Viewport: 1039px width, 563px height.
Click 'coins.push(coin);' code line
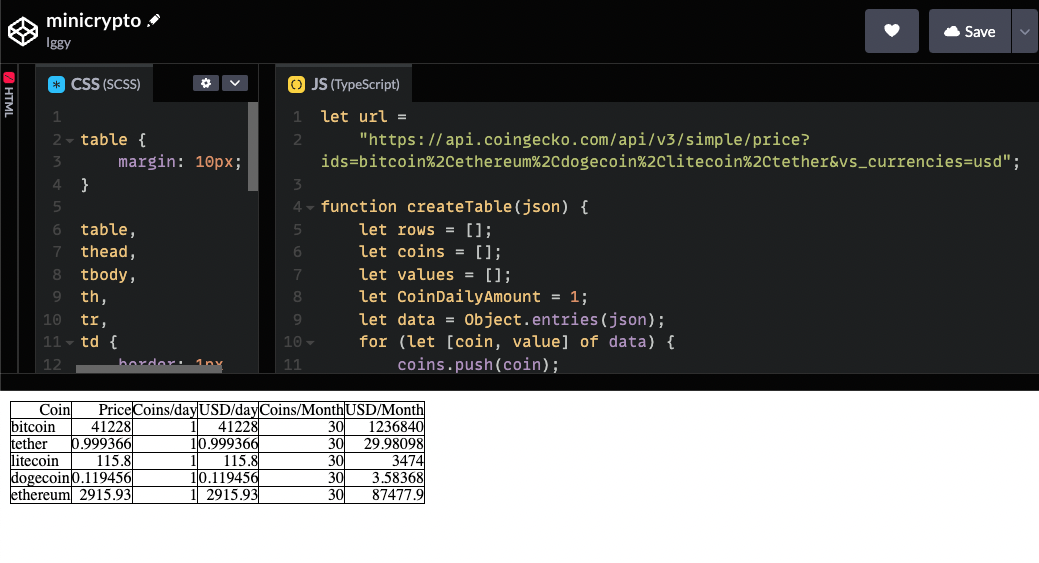[478, 365]
